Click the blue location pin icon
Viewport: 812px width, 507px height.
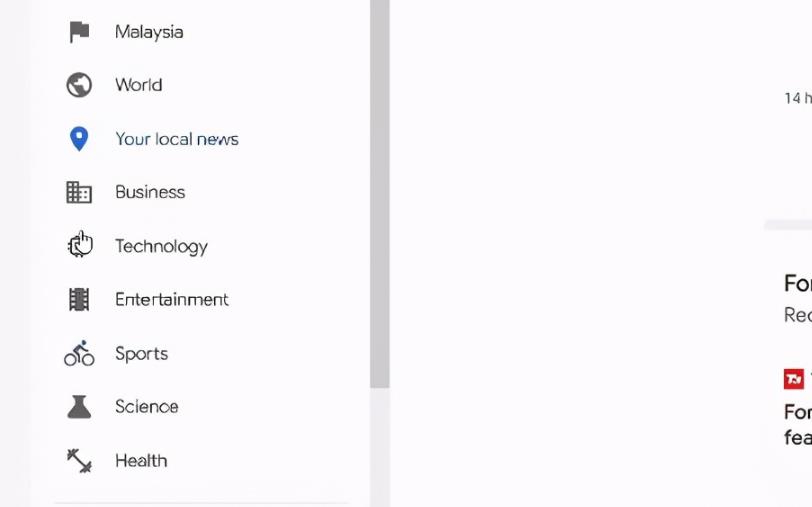(79, 139)
